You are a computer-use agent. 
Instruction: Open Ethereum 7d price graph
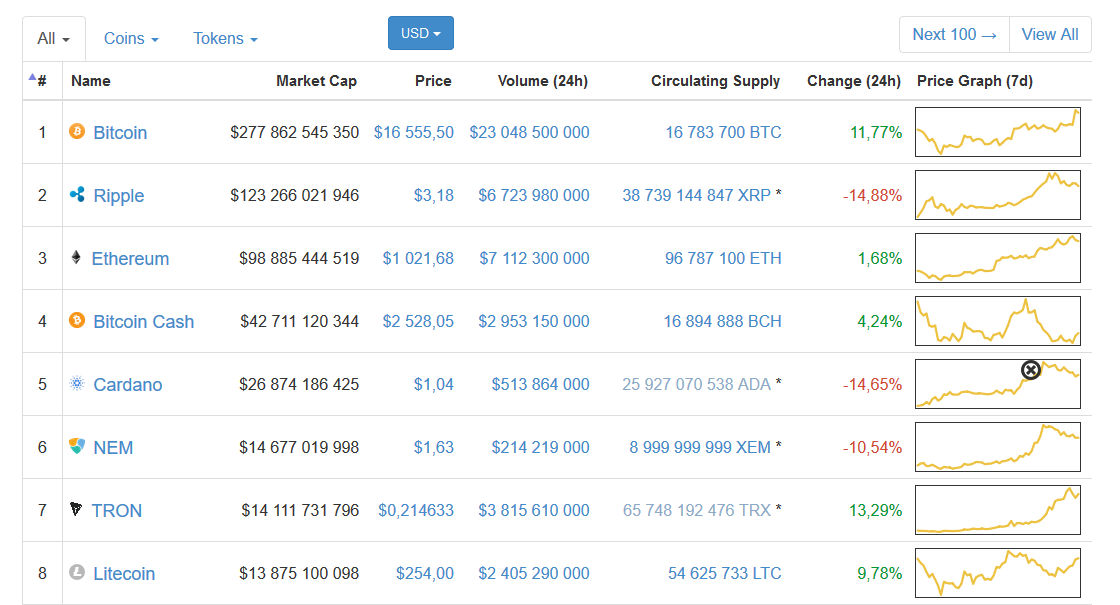click(998, 258)
